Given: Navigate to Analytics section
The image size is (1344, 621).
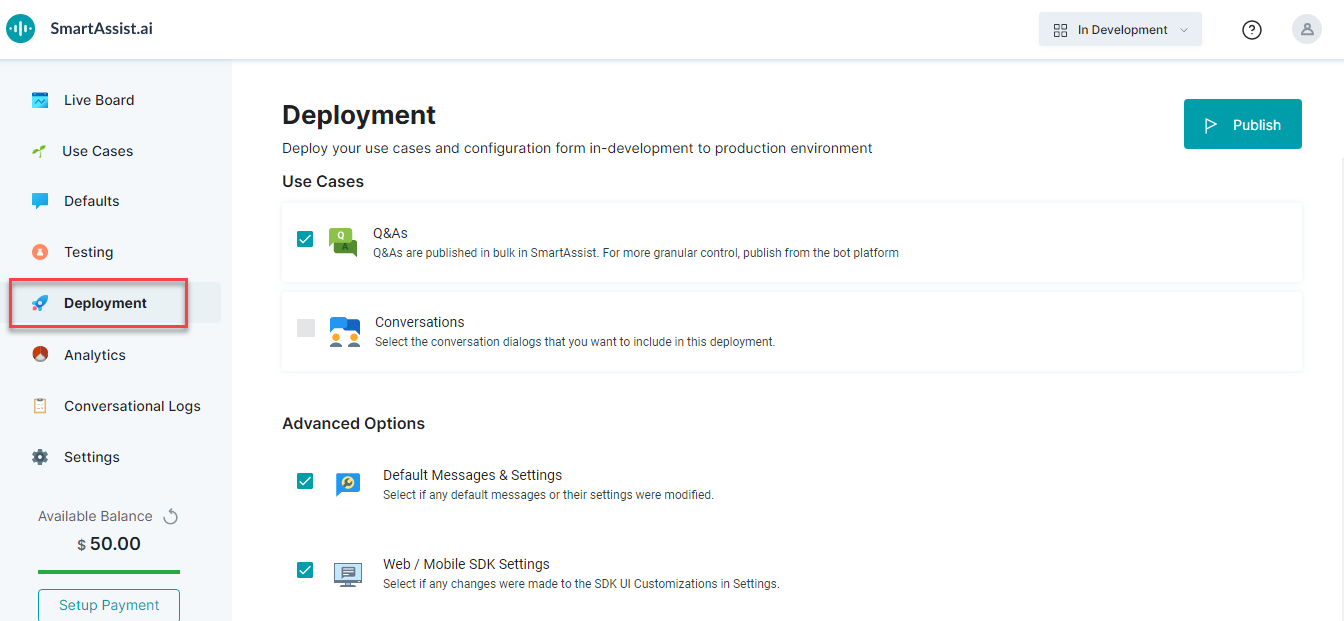Looking at the screenshot, I should pos(94,355).
